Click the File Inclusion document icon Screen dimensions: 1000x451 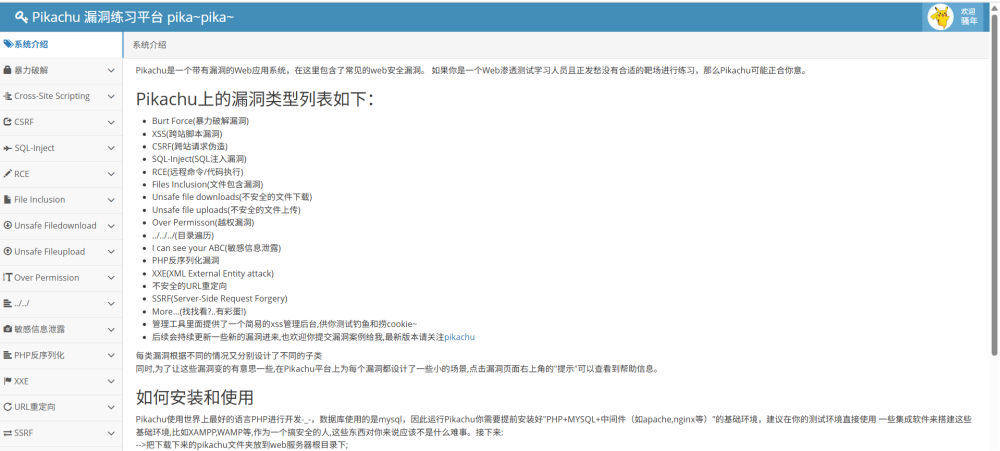8,200
